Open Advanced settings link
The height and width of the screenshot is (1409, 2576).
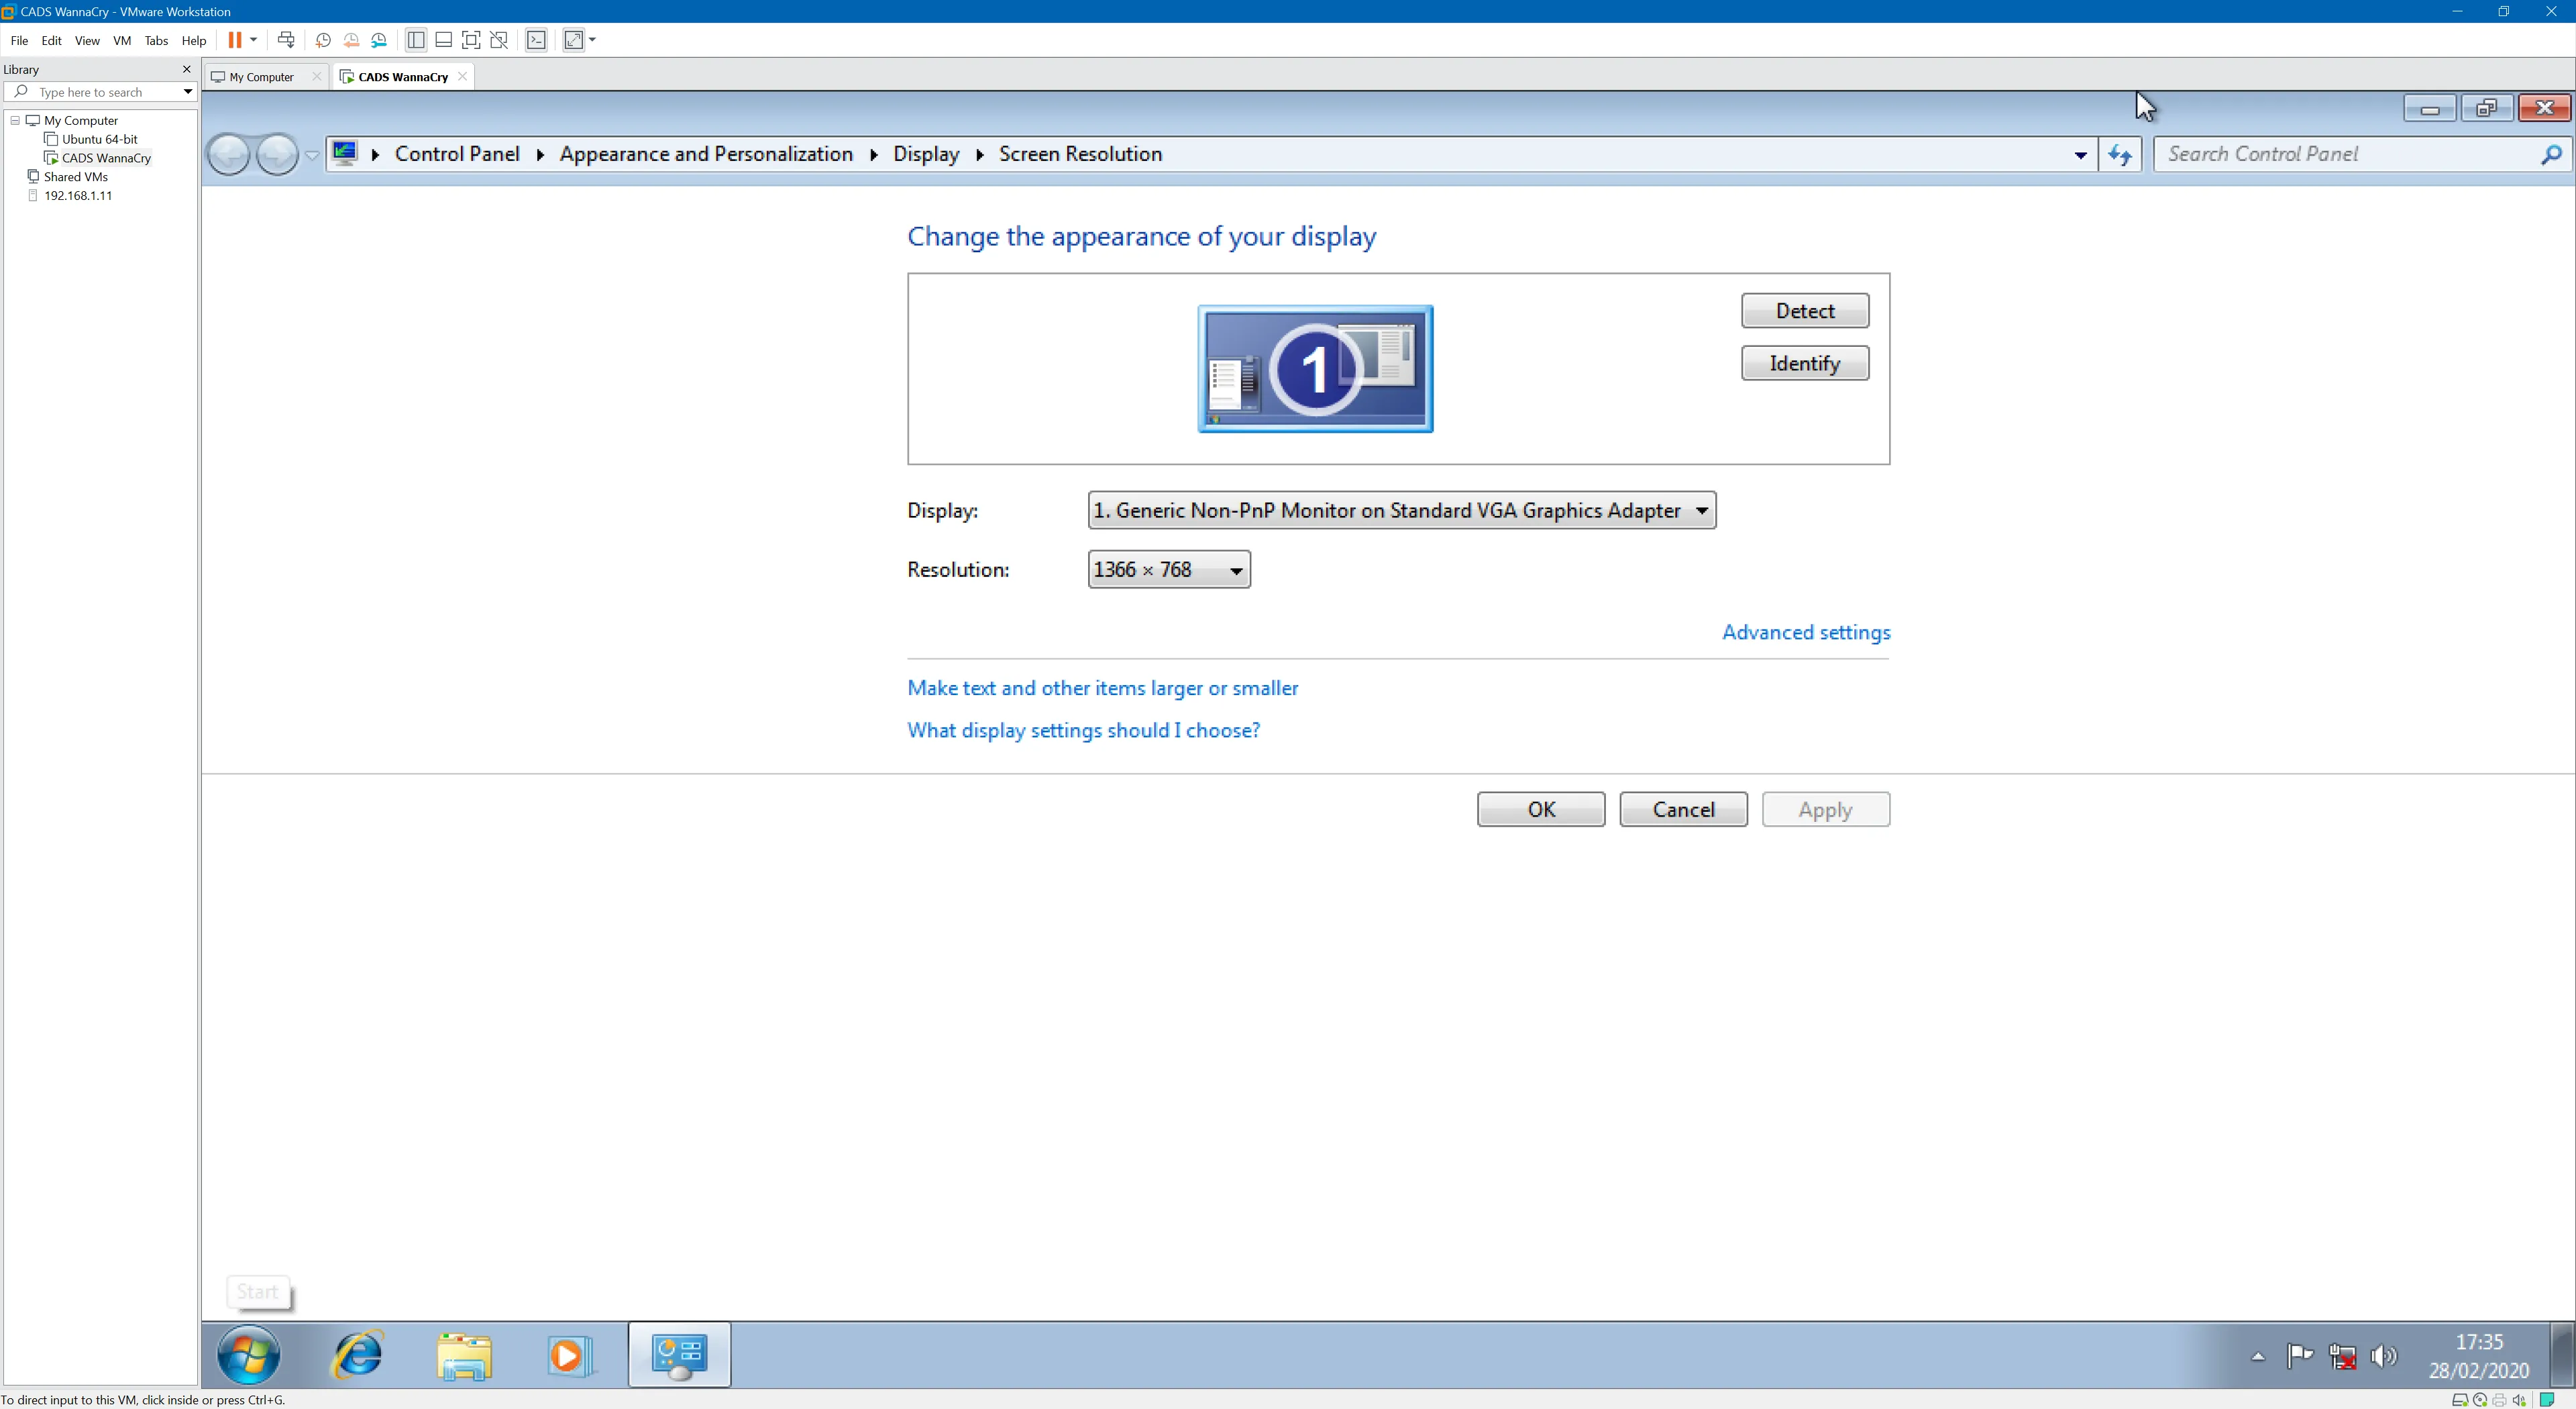click(1805, 632)
